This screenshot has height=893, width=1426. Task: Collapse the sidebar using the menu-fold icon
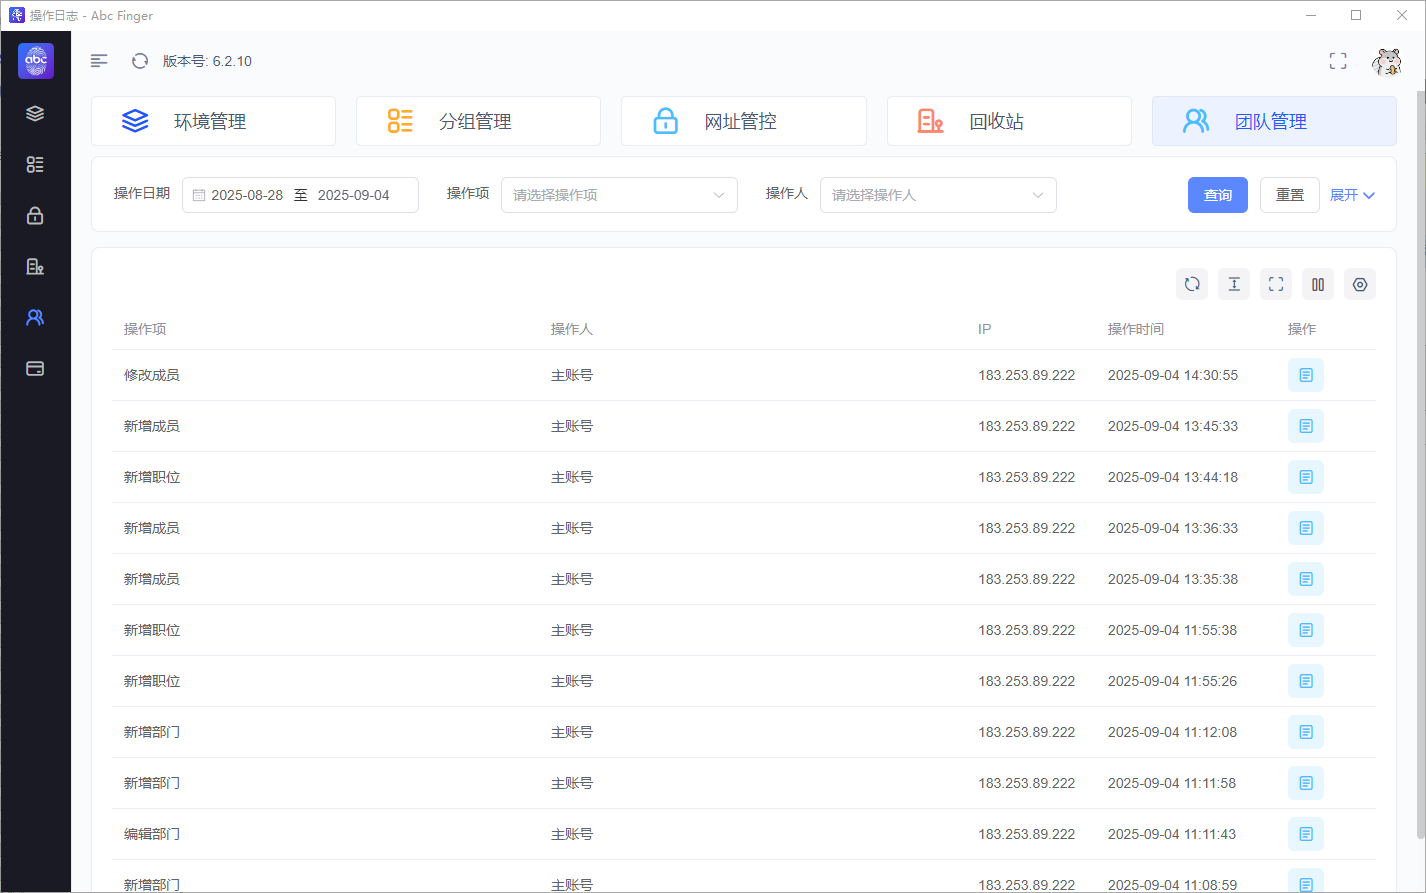tap(99, 61)
